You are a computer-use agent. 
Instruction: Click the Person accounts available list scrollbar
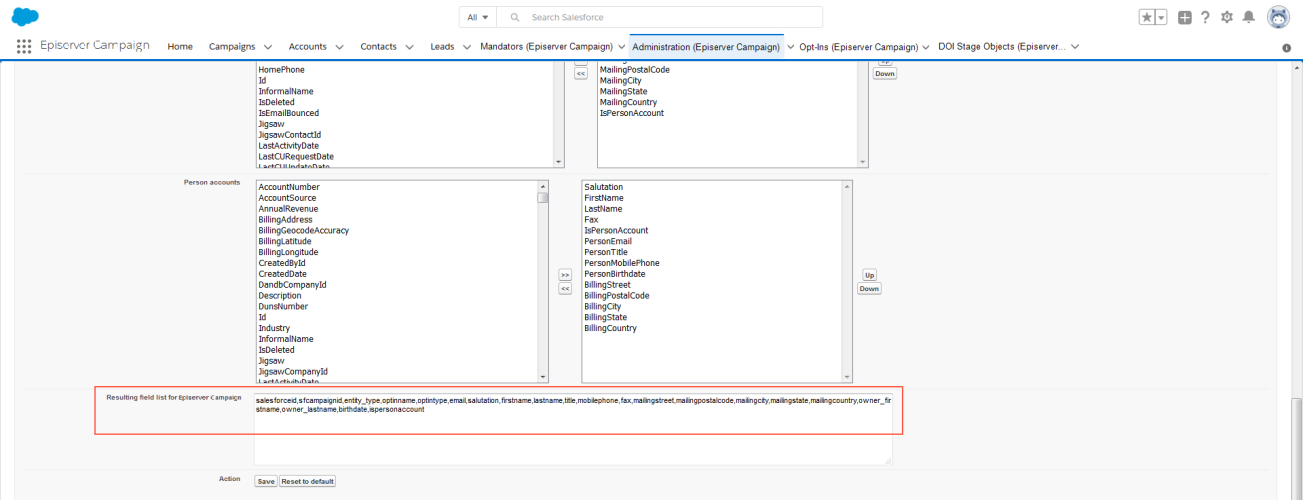[543, 280]
